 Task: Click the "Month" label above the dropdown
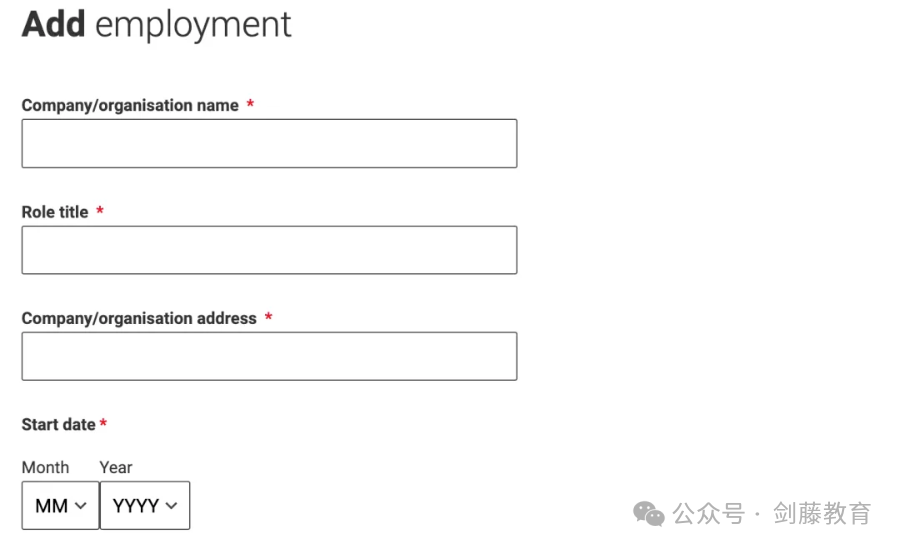tap(45, 467)
